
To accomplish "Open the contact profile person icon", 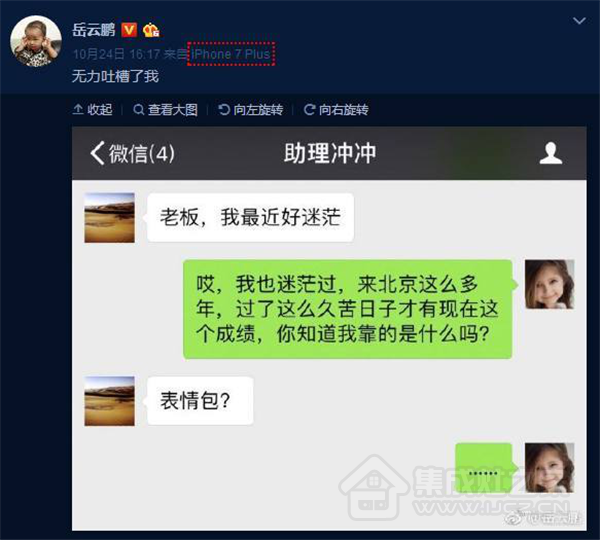I will [x=551, y=153].
